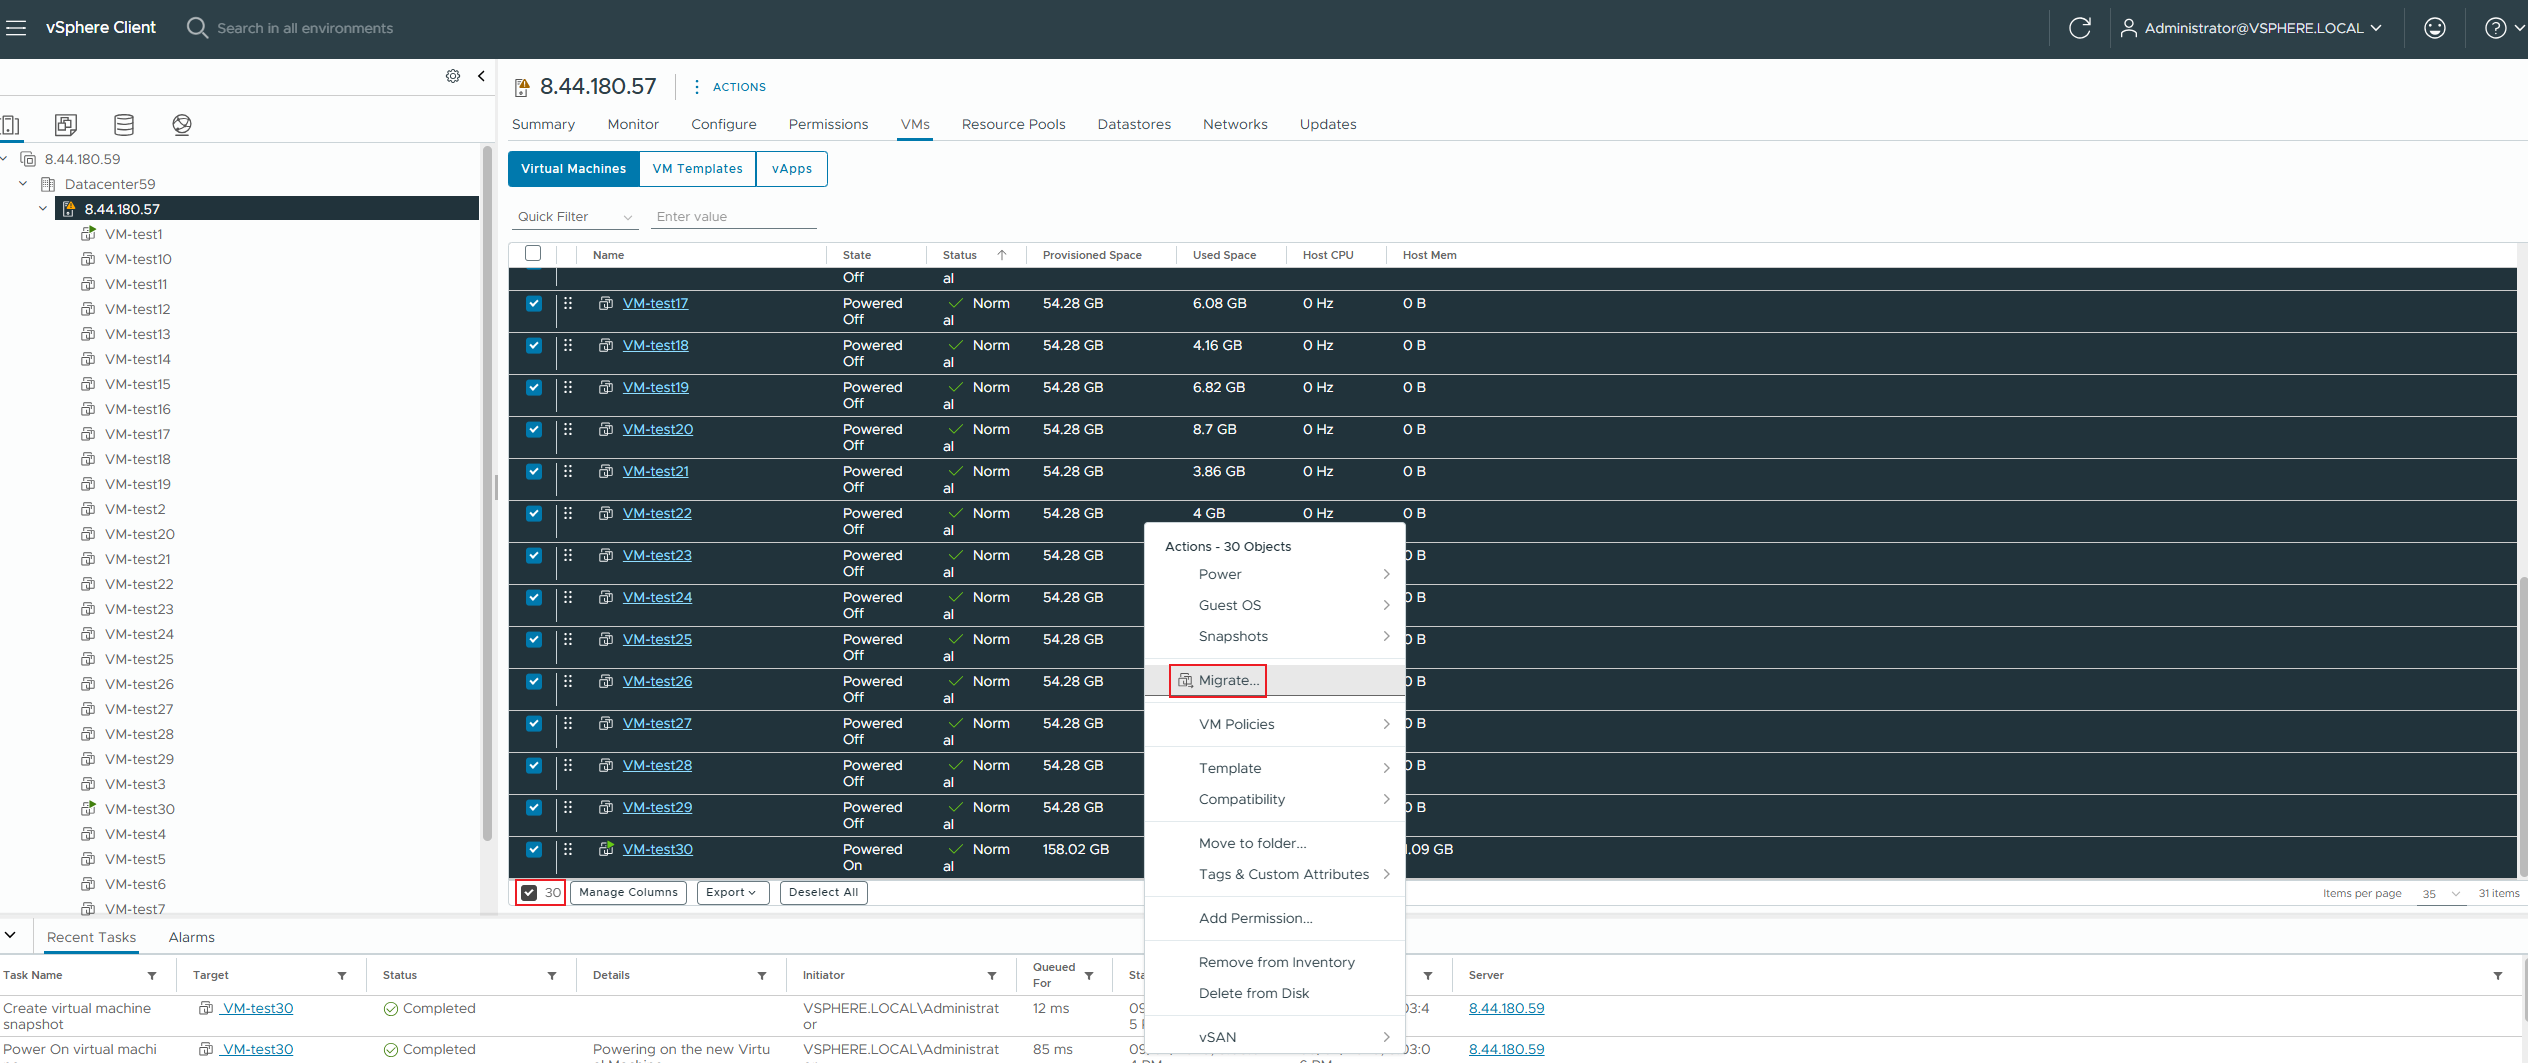Switch to the Datastores tab
Viewport: 2528px width, 1063px height.
click(1134, 124)
